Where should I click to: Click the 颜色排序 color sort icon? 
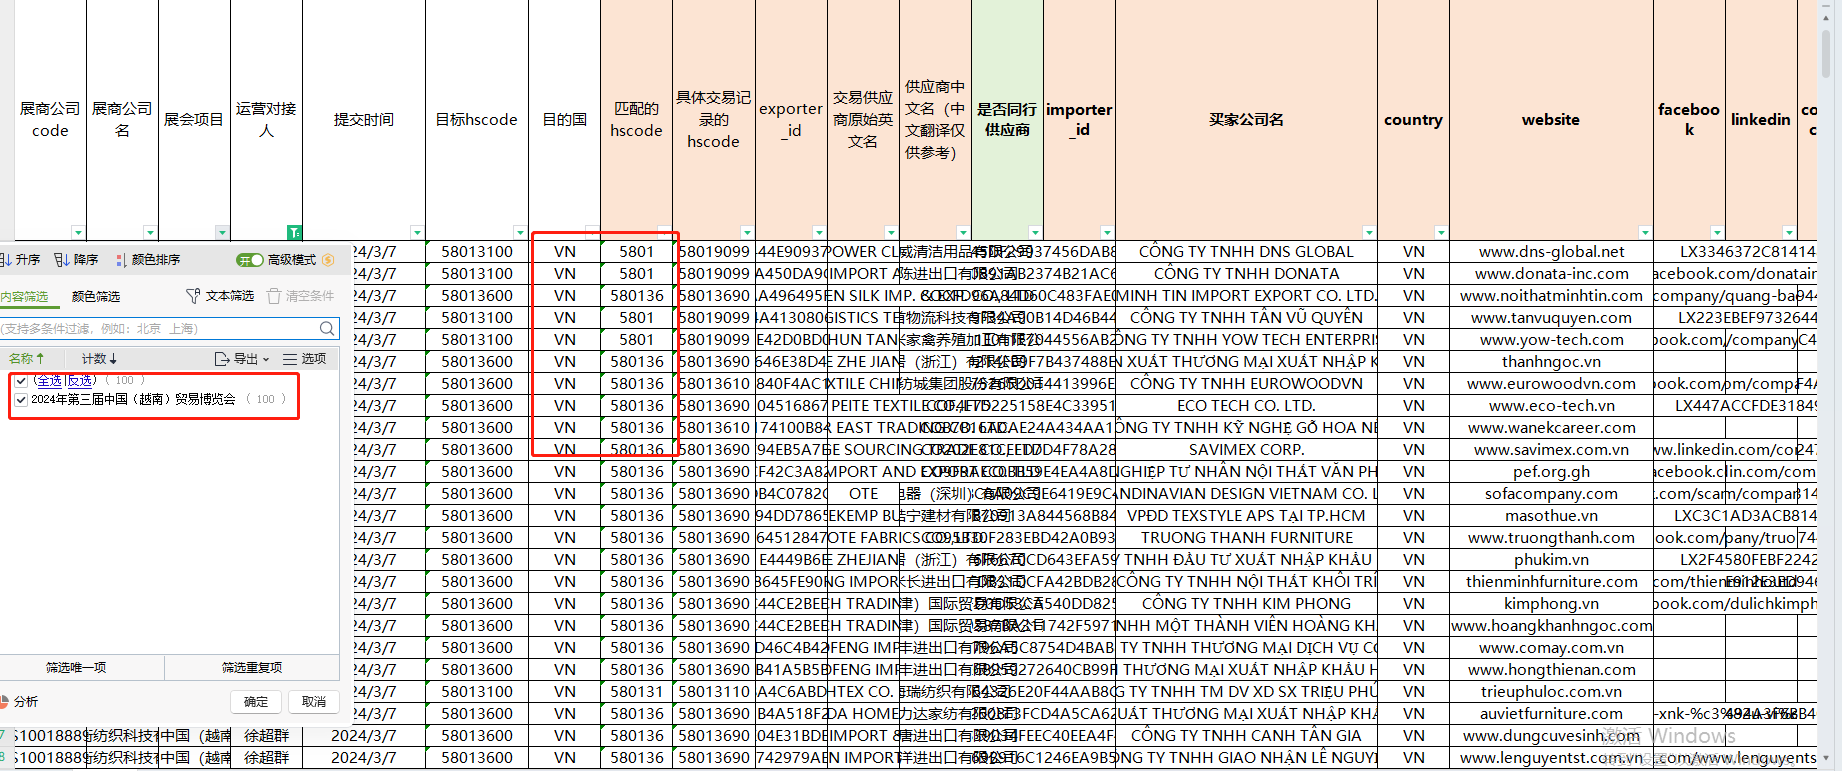(121, 260)
